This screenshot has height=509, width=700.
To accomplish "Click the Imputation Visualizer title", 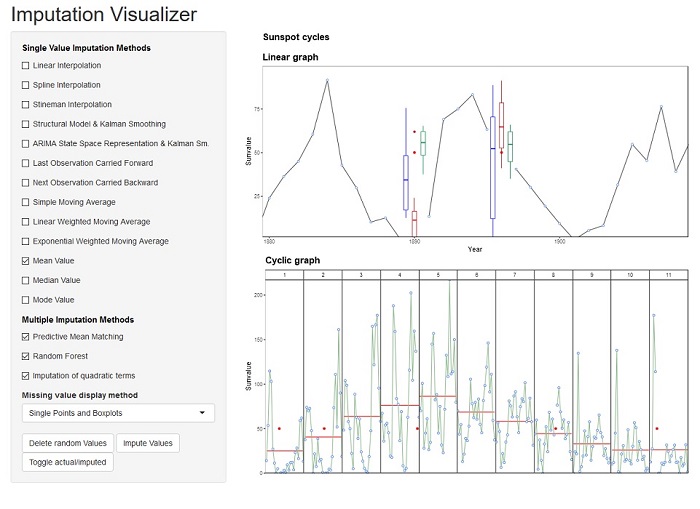I will tap(104, 15).
